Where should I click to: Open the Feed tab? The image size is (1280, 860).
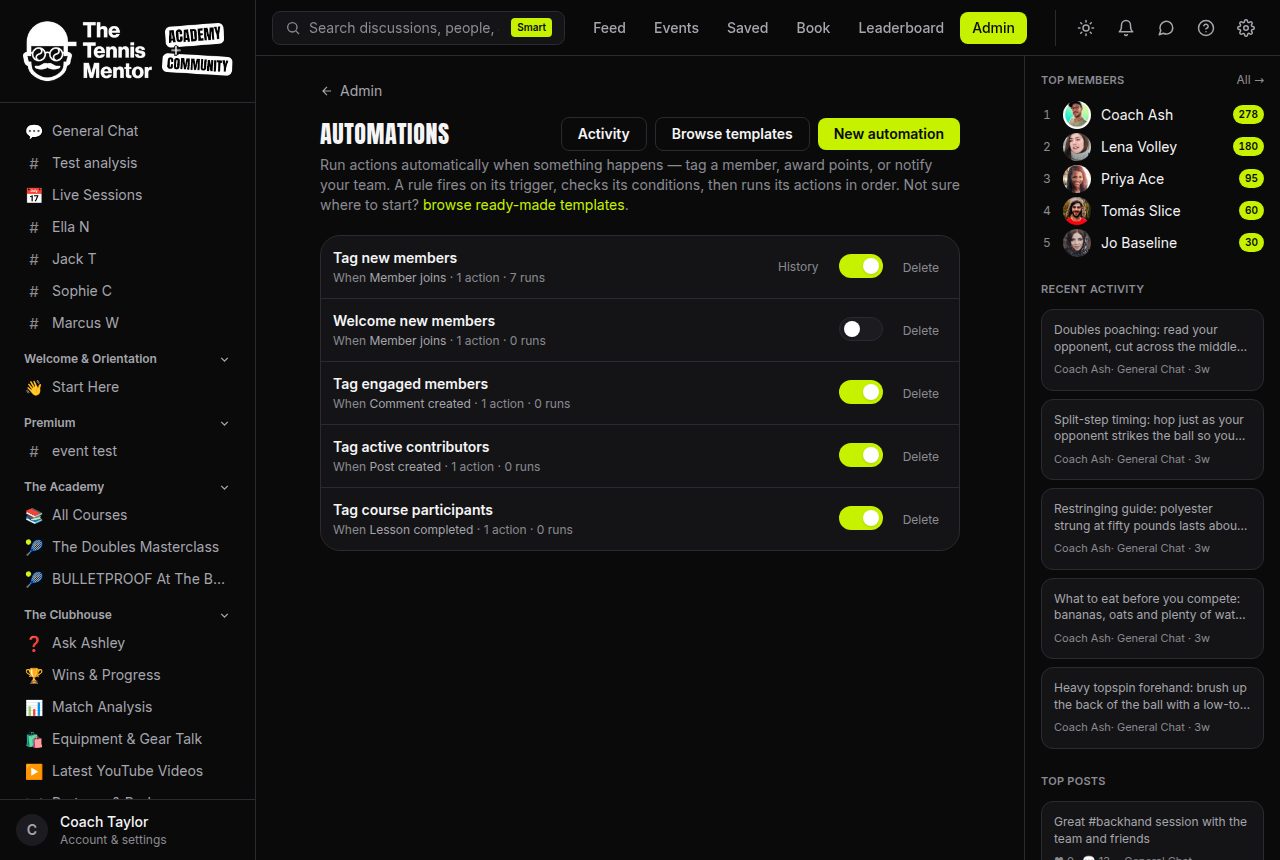pos(609,28)
